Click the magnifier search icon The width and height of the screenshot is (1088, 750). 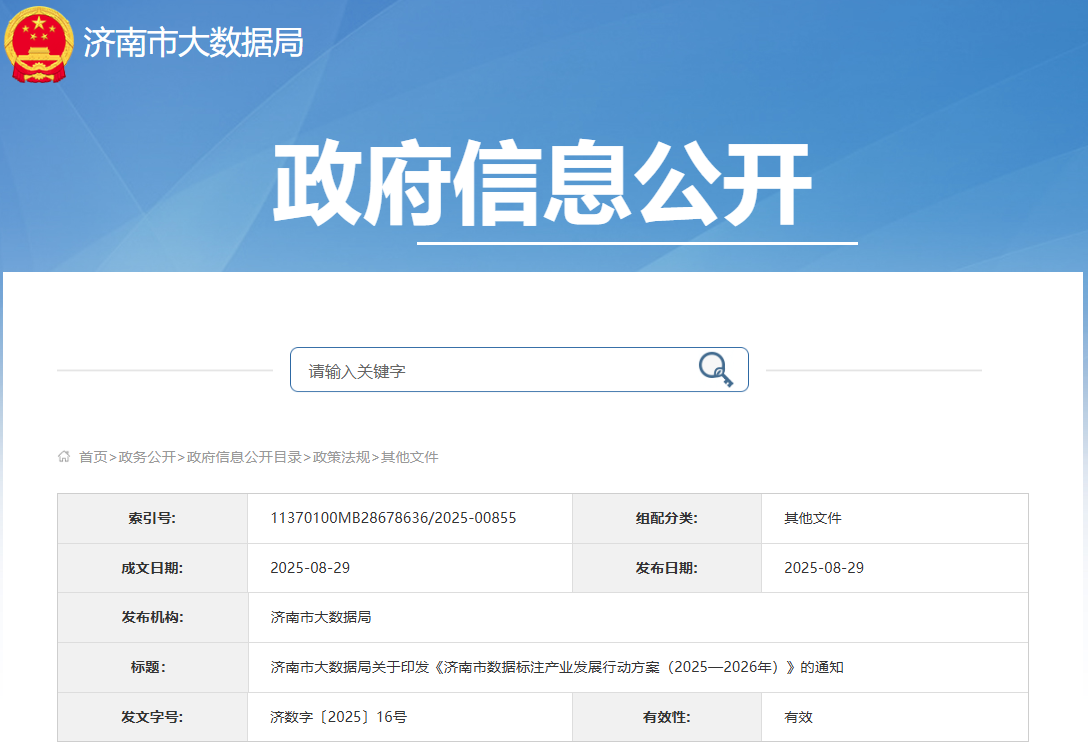click(x=715, y=369)
